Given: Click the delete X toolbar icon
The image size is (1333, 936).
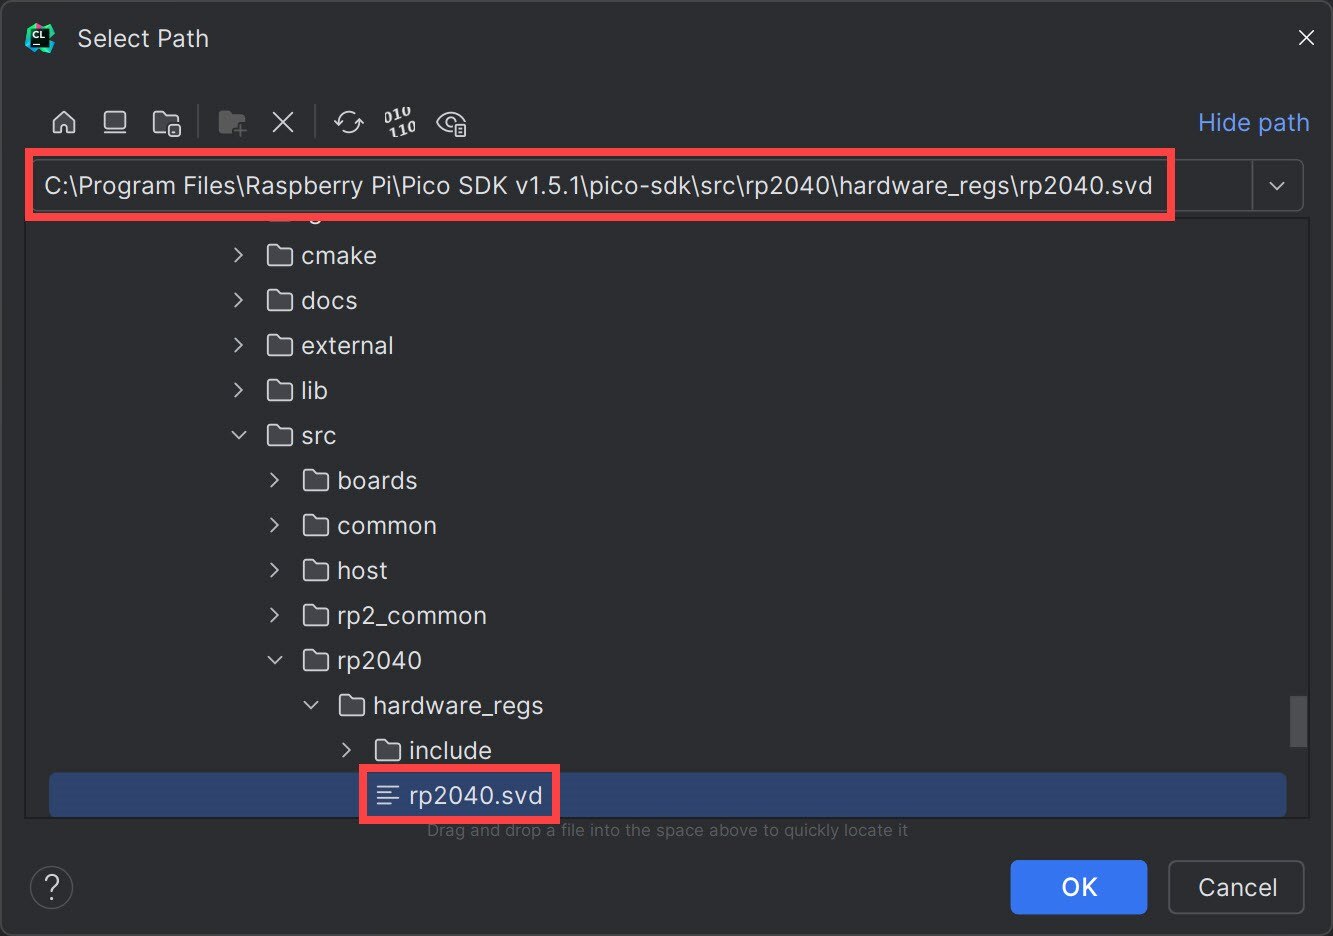Looking at the screenshot, I should coord(283,122).
